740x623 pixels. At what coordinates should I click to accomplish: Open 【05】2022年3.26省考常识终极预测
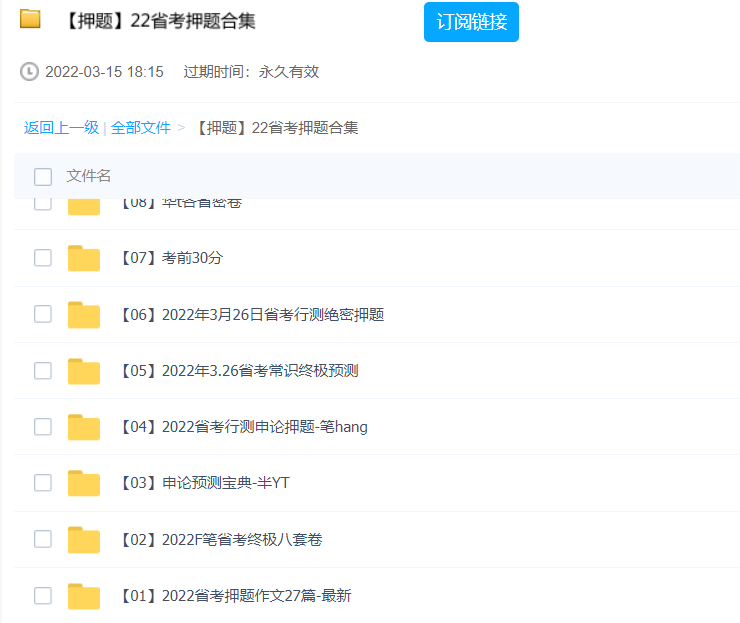240,370
